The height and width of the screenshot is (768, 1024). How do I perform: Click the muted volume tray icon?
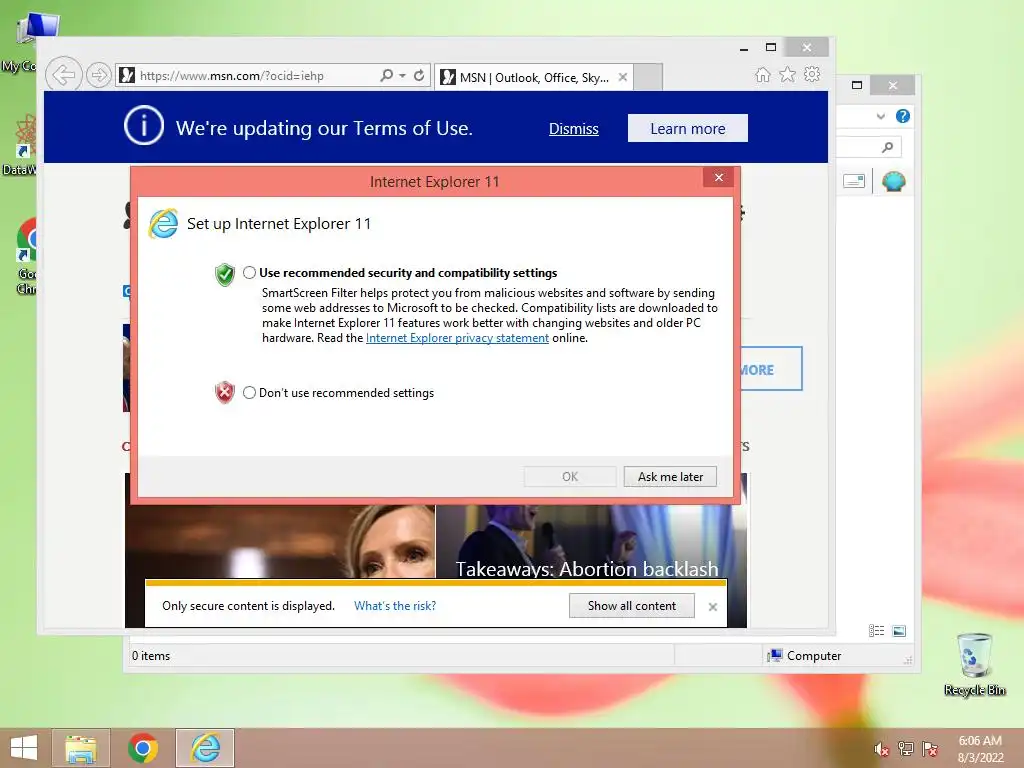tap(881, 749)
